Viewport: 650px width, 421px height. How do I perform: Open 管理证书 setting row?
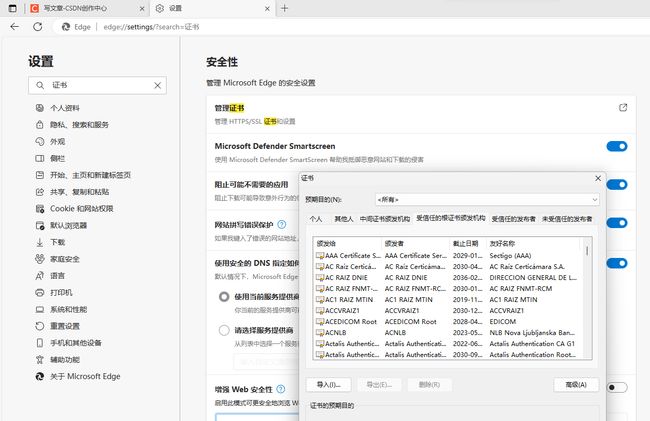pos(421,114)
